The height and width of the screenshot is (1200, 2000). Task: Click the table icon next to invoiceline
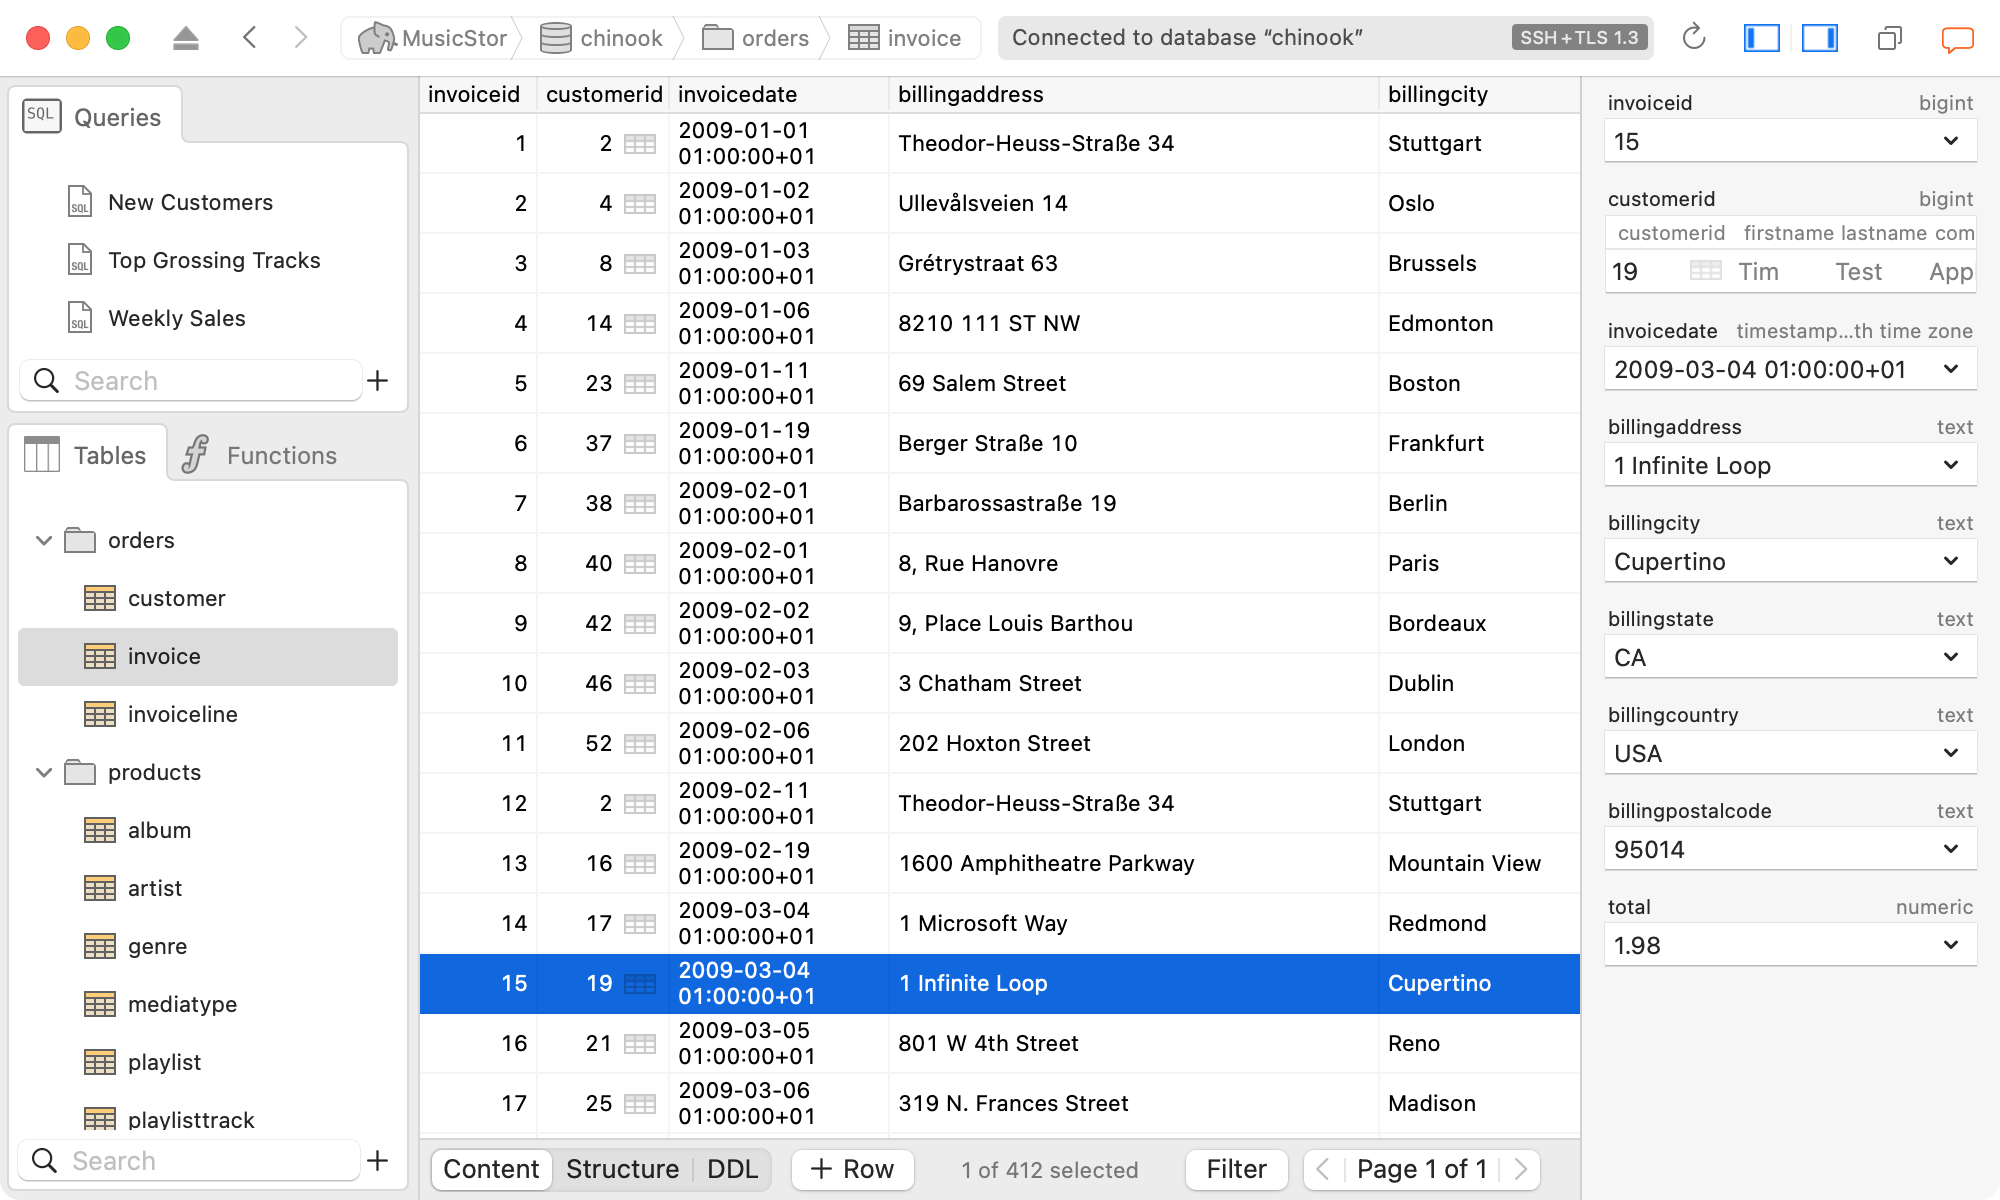click(x=100, y=711)
